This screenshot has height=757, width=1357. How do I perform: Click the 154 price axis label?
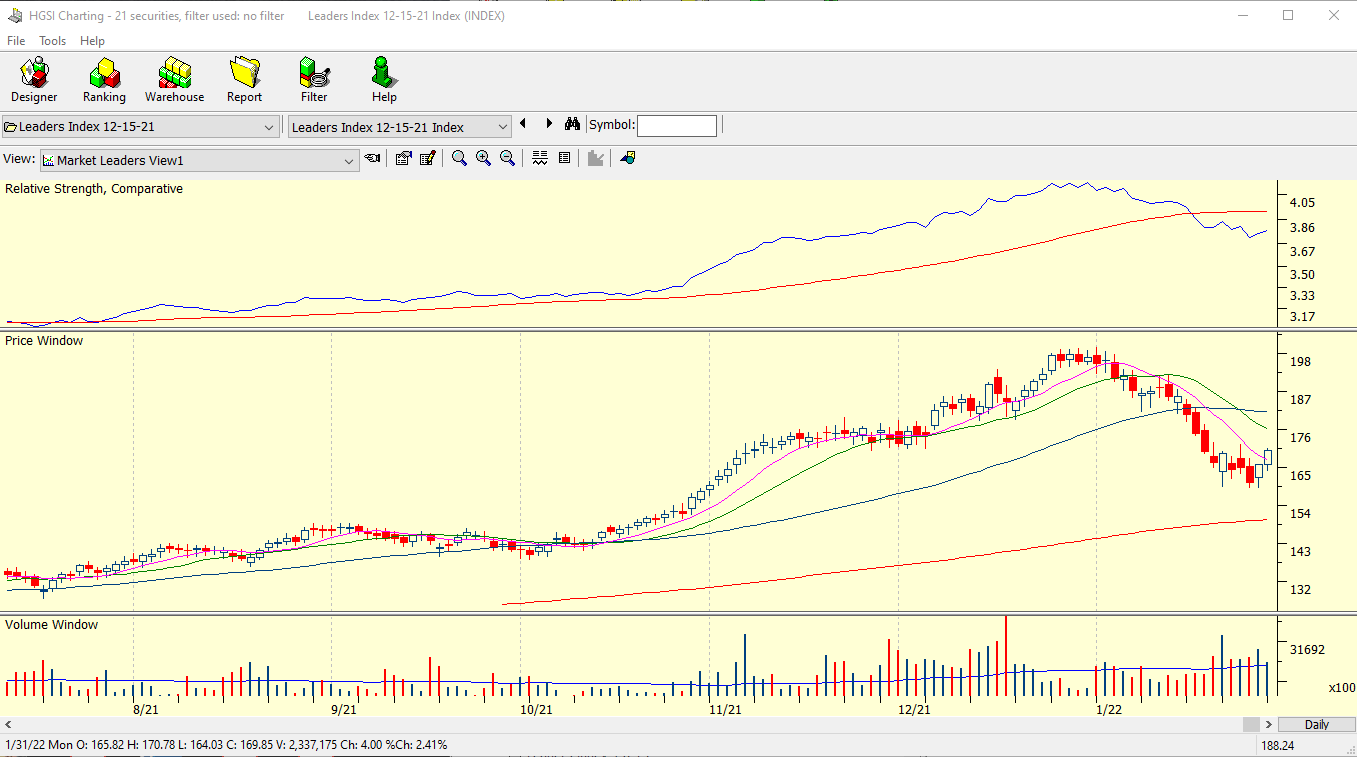click(x=1300, y=513)
